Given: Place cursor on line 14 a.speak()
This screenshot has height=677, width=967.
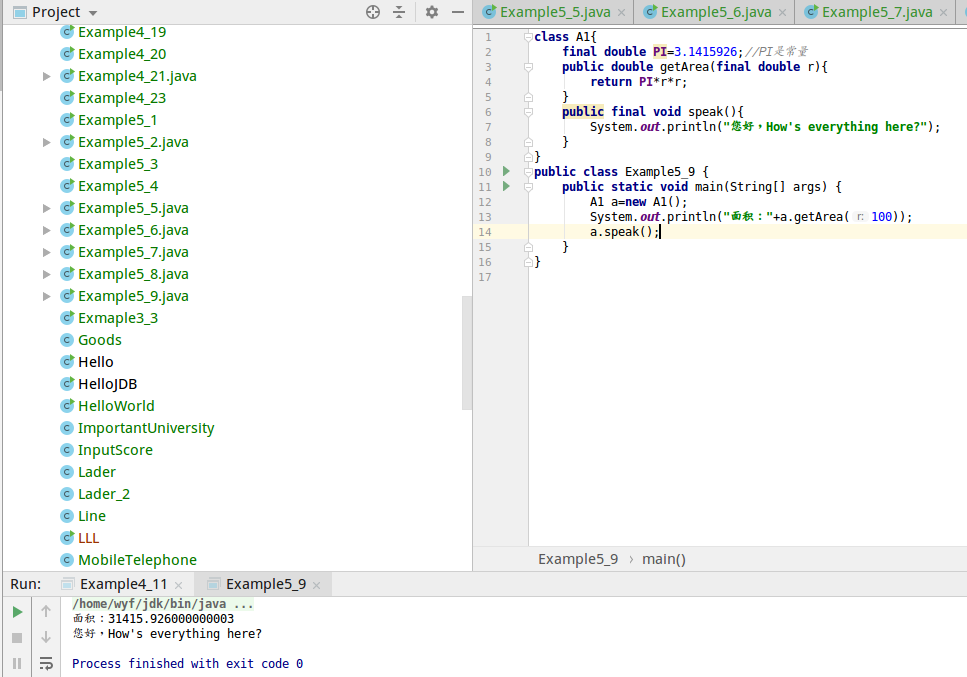Looking at the screenshot, I should [625, 232].
